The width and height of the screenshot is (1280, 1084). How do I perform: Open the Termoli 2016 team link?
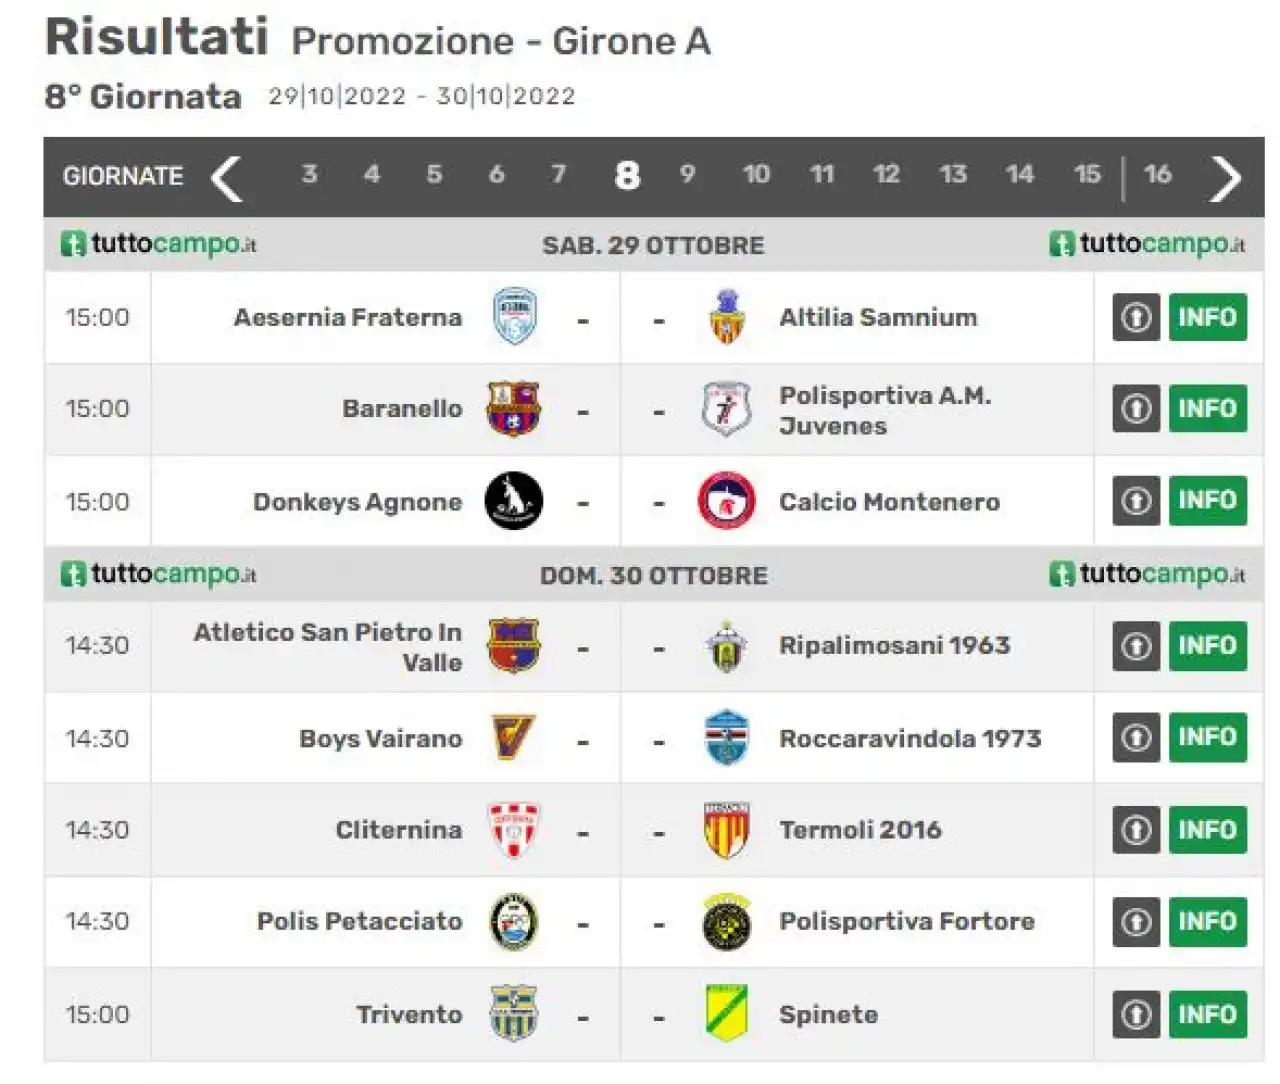860,830
